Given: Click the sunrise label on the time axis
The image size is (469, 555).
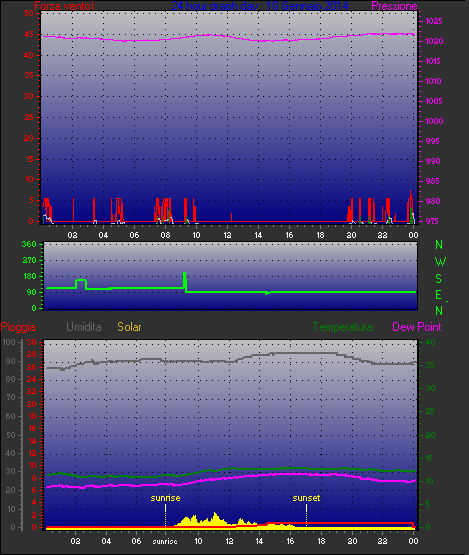Looking at the screenshot, I should coord(165,541).
